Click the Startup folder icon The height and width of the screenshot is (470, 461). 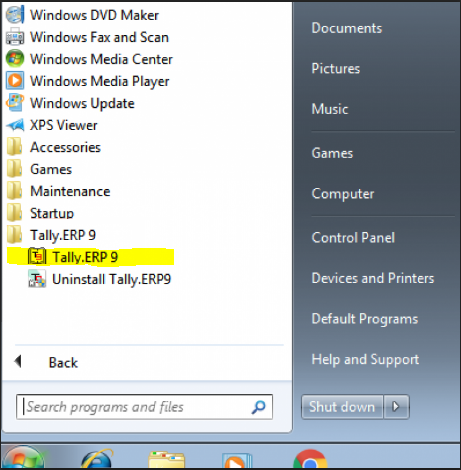tap(15, 213)
